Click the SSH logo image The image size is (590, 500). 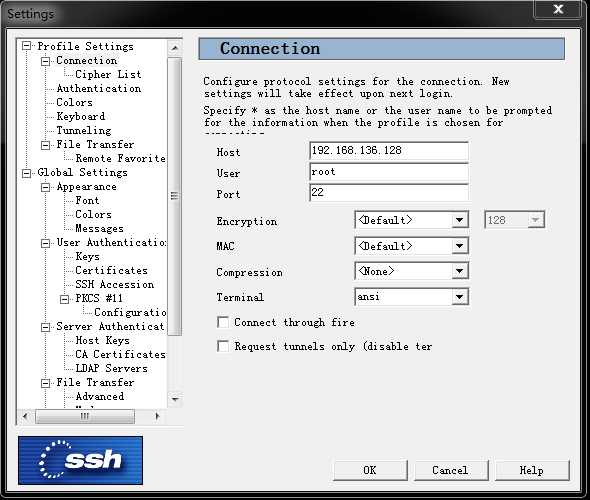pos(80,460)
